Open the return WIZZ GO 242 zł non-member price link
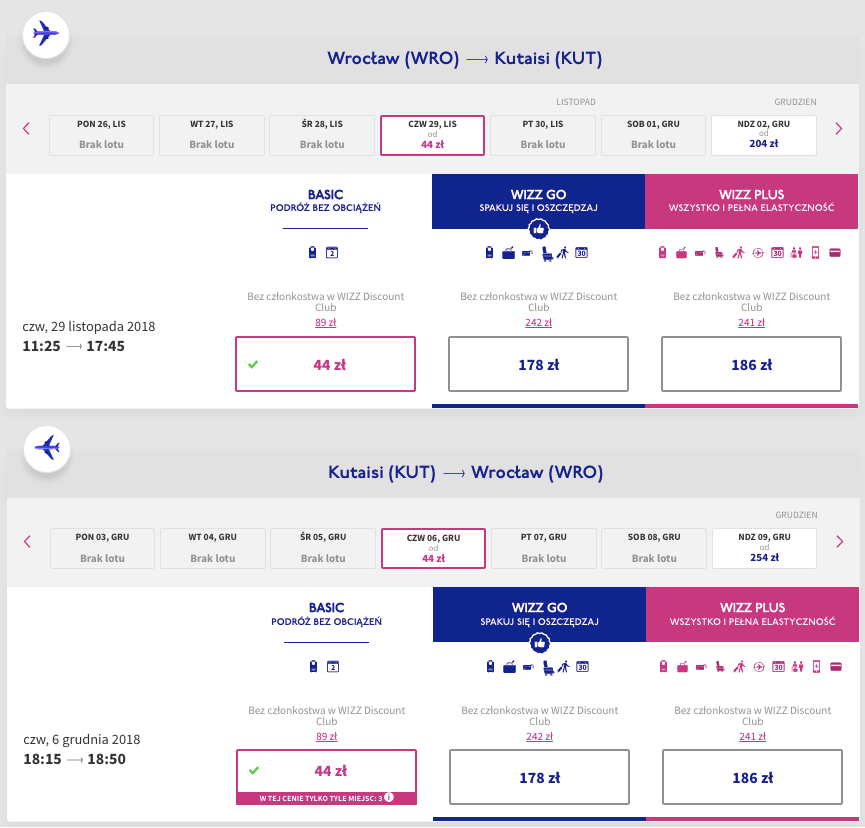 [x=540, y=736]
